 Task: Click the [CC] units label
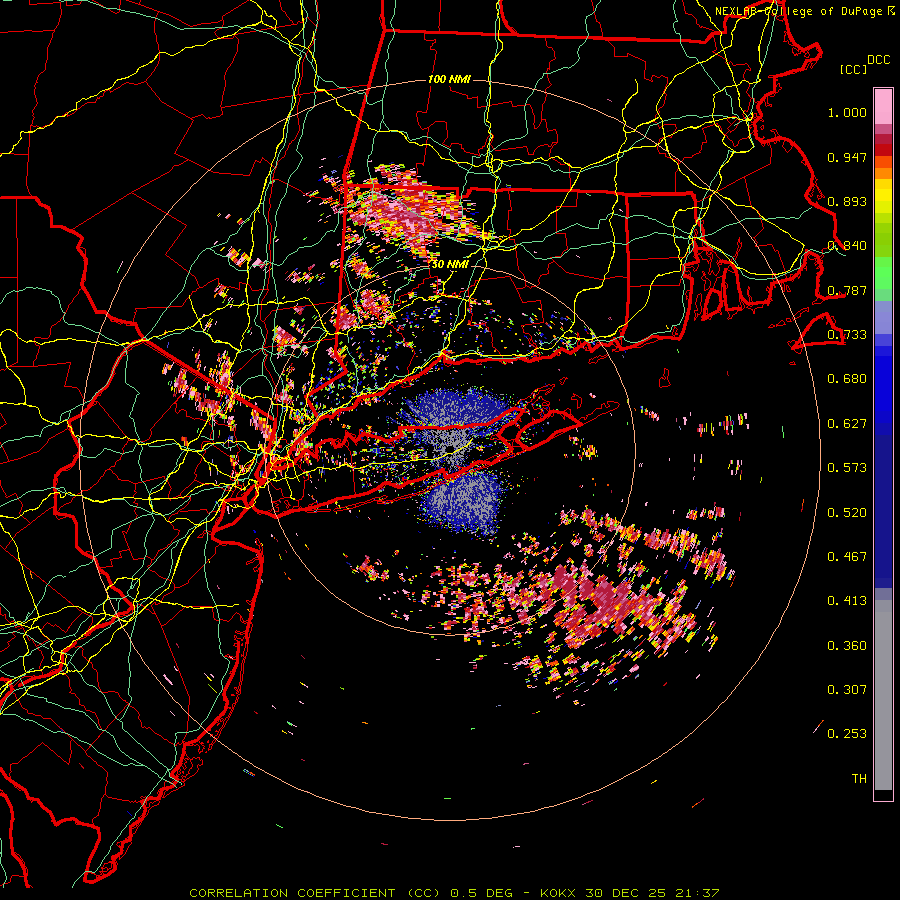(x=853, y=69)
